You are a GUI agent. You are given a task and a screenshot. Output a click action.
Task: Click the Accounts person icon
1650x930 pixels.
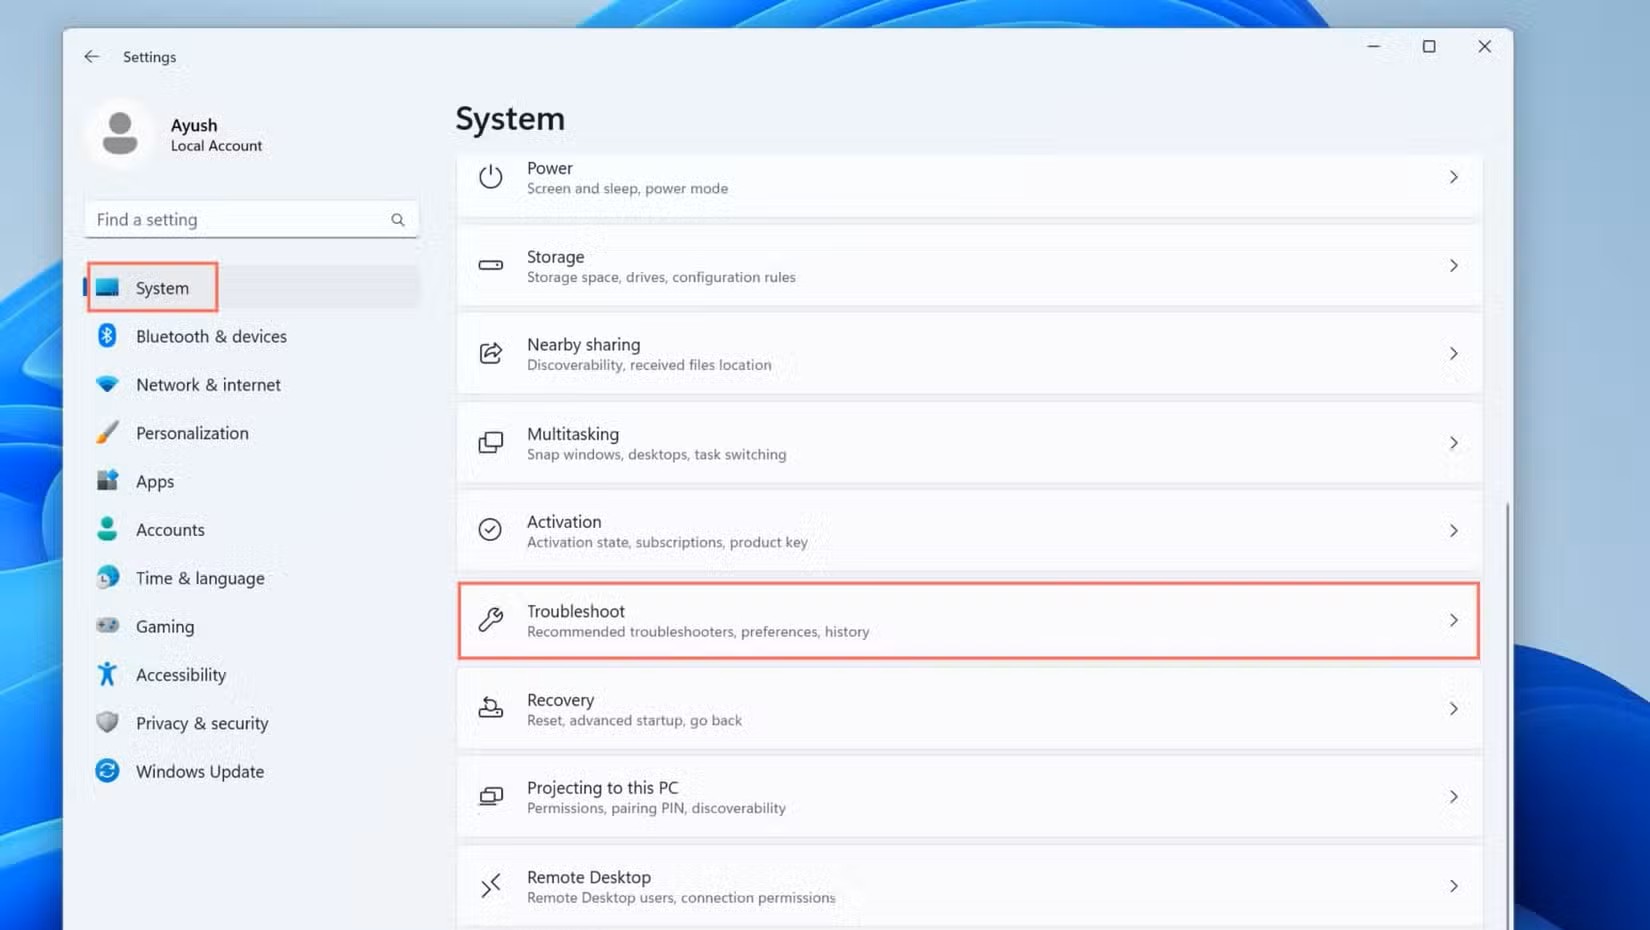tap(108, 529)
